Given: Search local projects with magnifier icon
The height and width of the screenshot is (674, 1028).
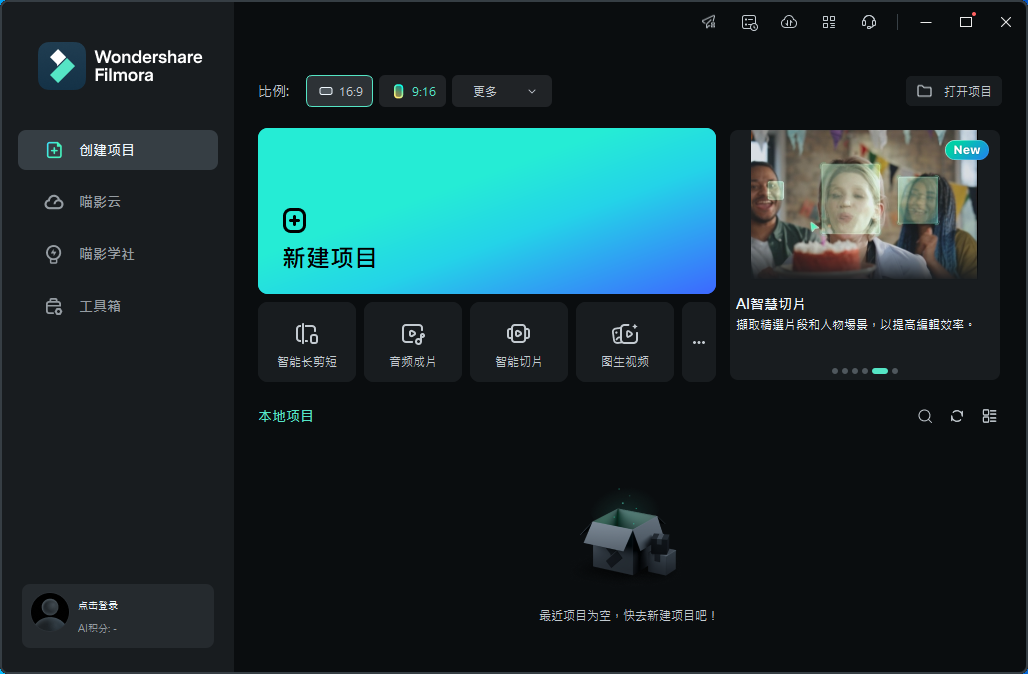Looking at the screenshot, I should (925, 416).
